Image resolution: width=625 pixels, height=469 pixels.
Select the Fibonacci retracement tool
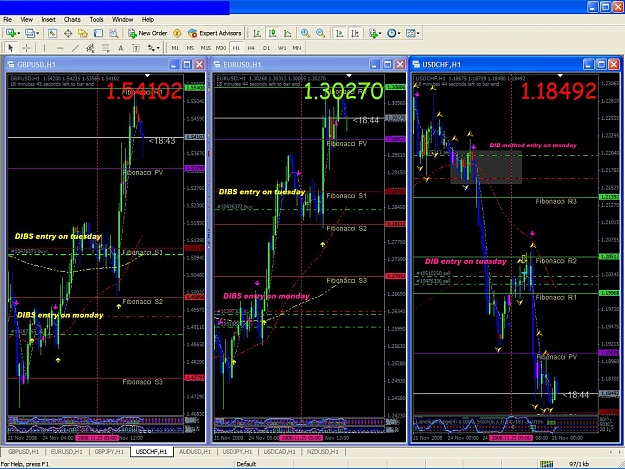pos(106,48)
